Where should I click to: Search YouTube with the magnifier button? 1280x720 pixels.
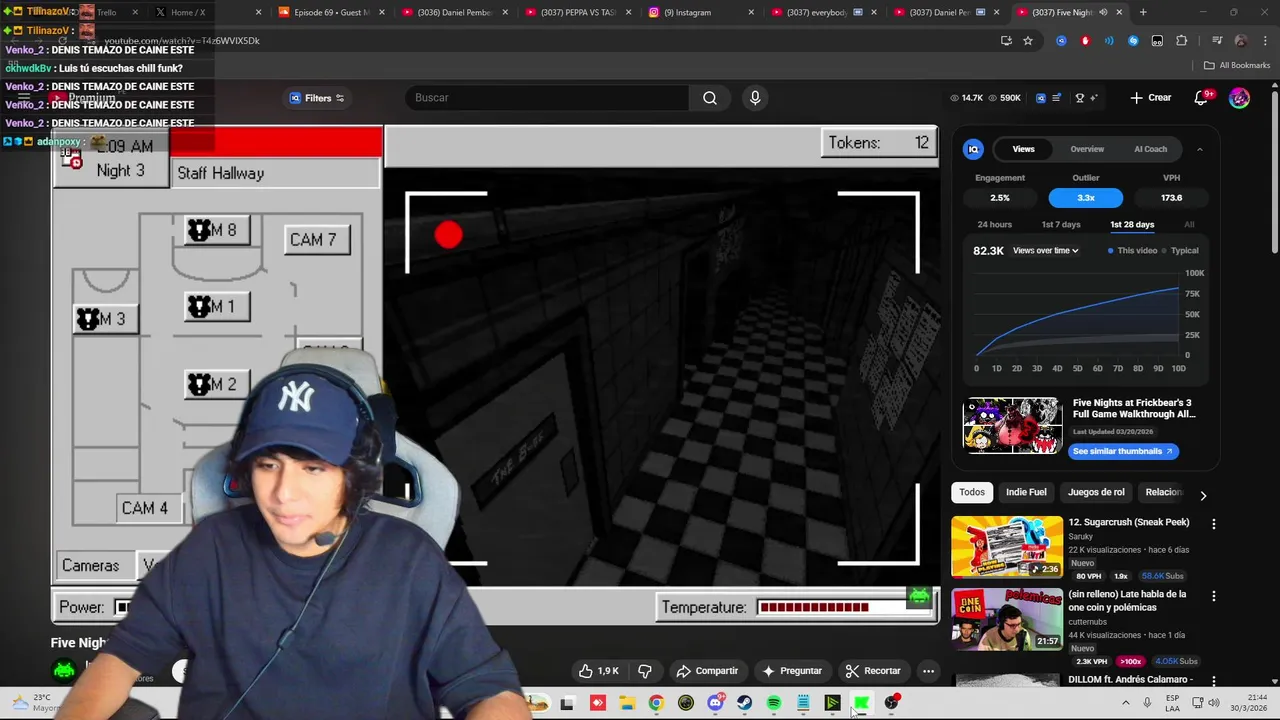click(710, 98)
